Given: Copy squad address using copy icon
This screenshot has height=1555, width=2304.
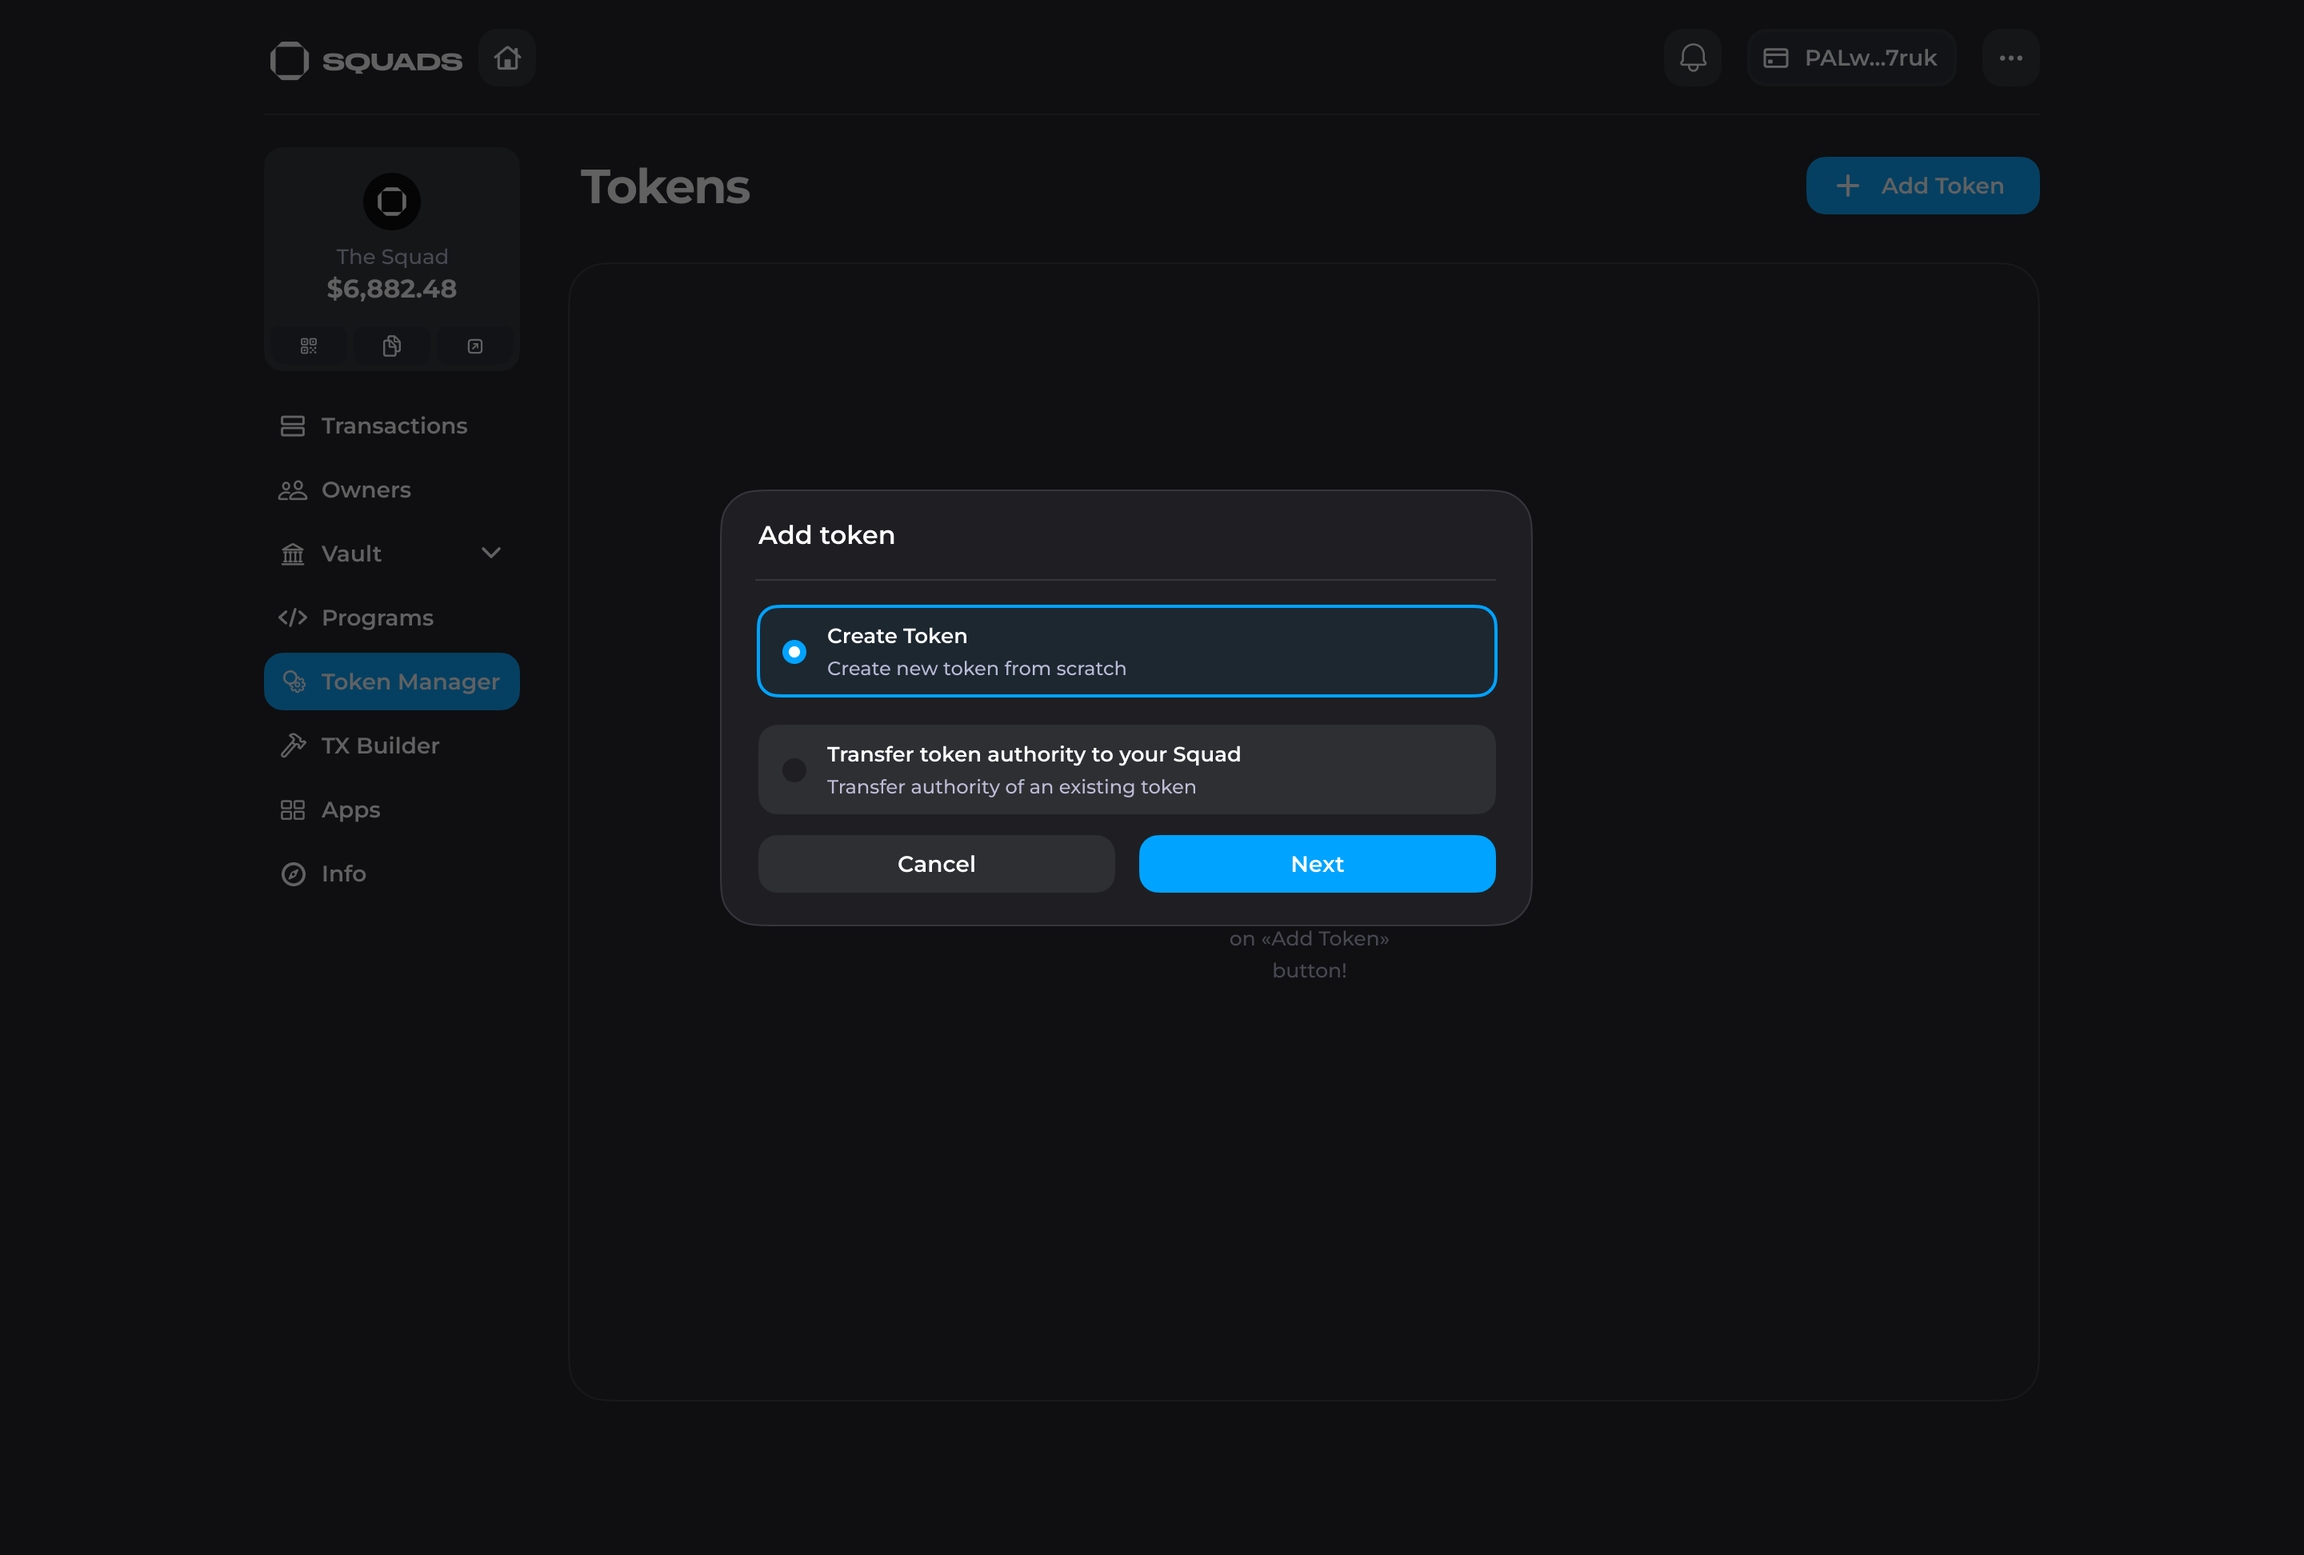Looking at the screenshot, I should click(x=392, y=346).
